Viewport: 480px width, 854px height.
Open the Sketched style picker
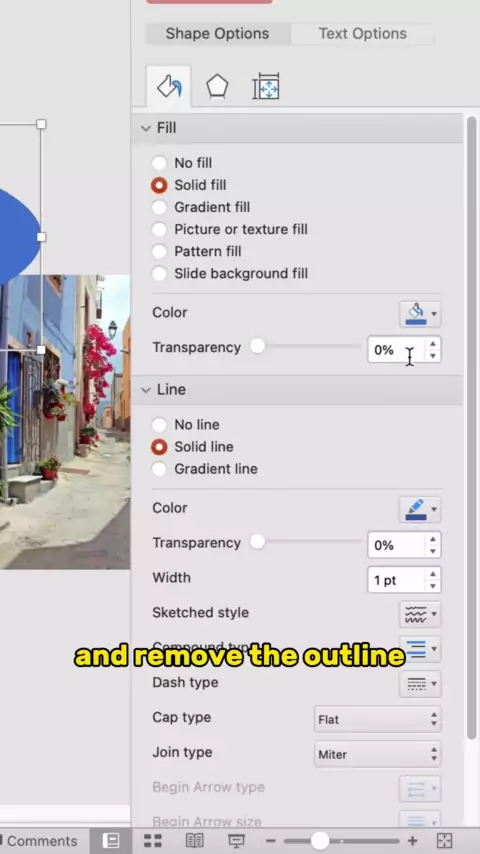click(420, 614)
